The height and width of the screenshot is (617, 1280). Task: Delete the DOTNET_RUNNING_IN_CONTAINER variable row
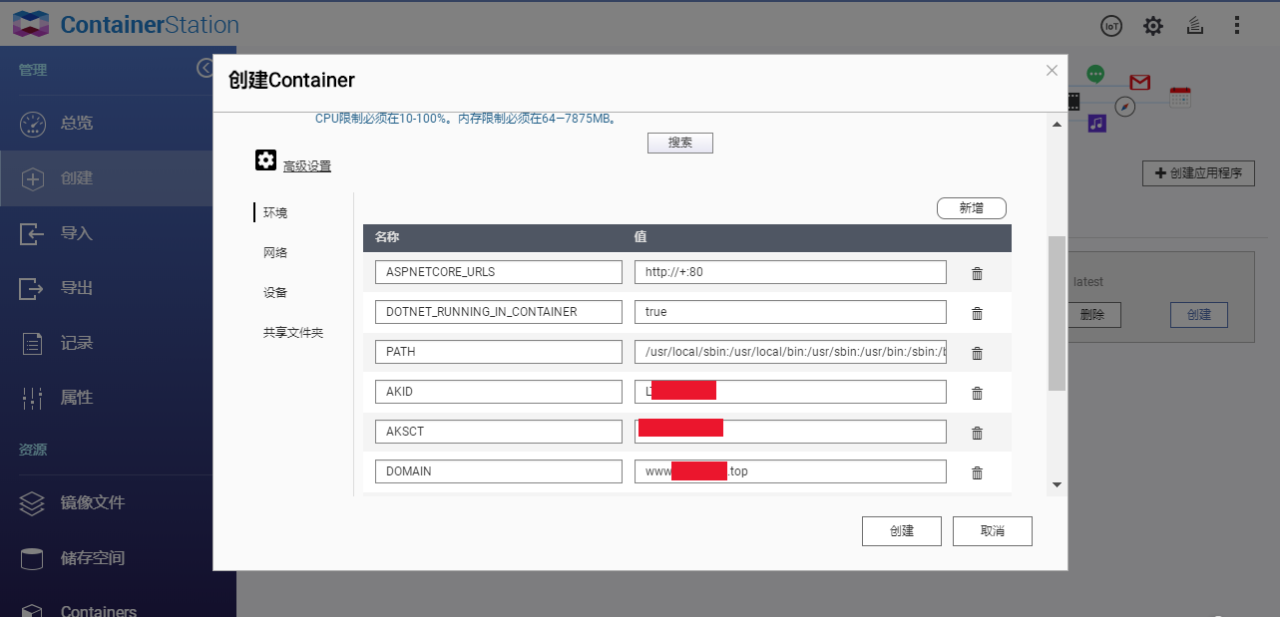pos(977,313)
